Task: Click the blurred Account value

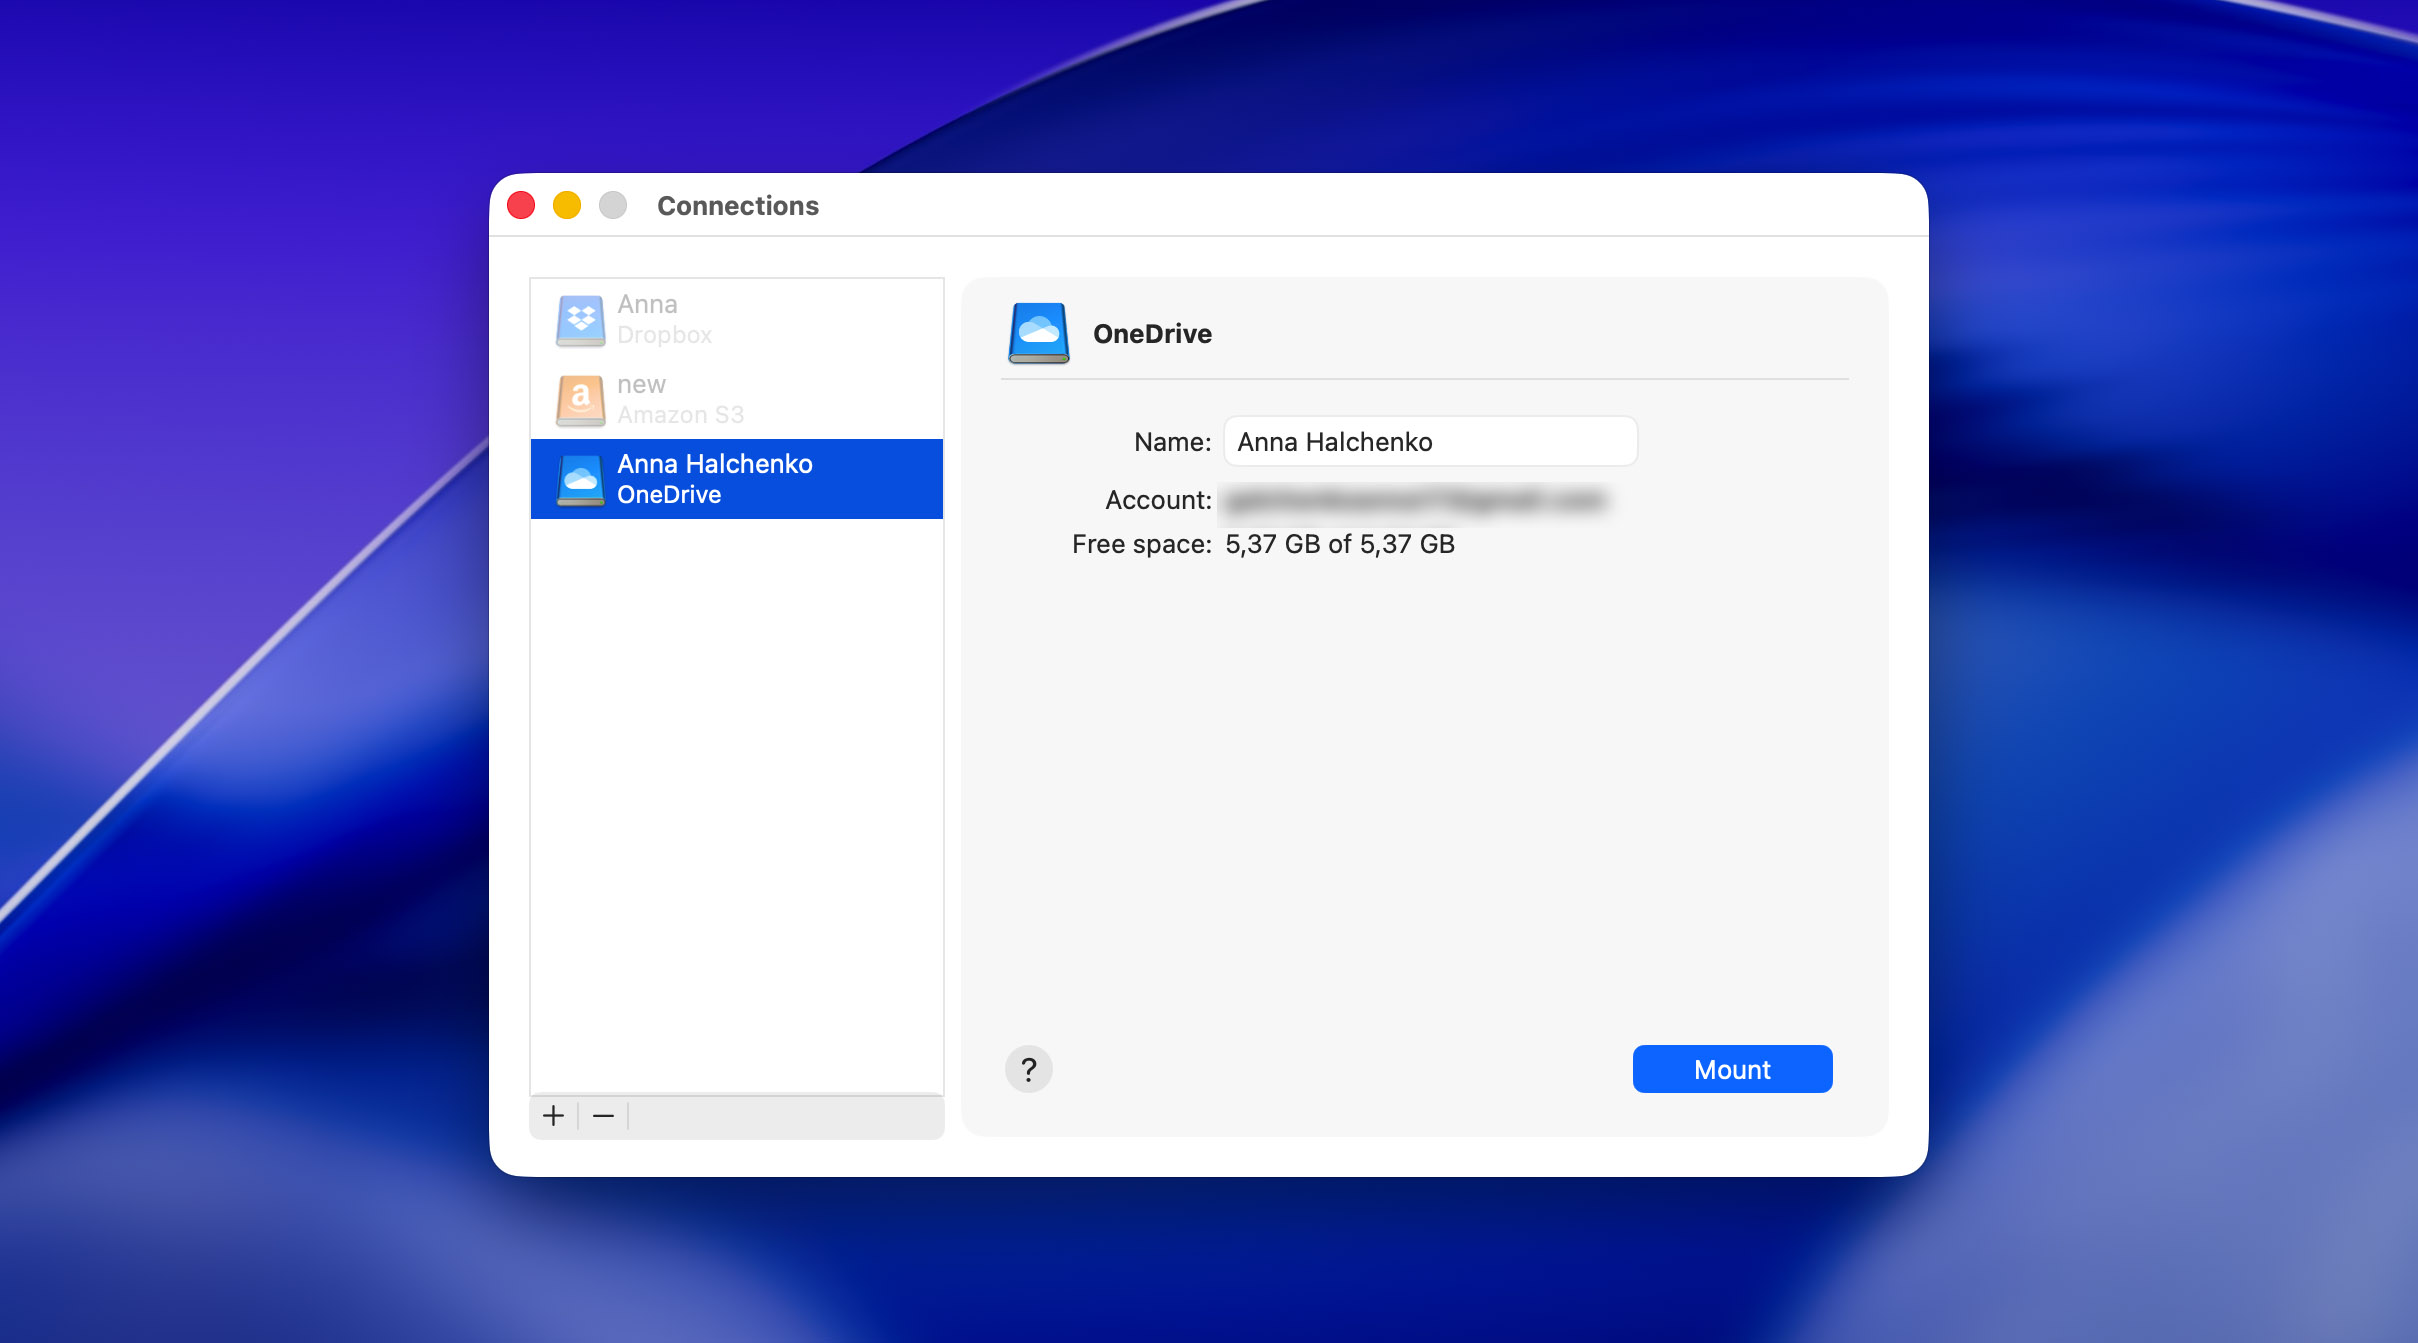Action: coord(1410,499)
